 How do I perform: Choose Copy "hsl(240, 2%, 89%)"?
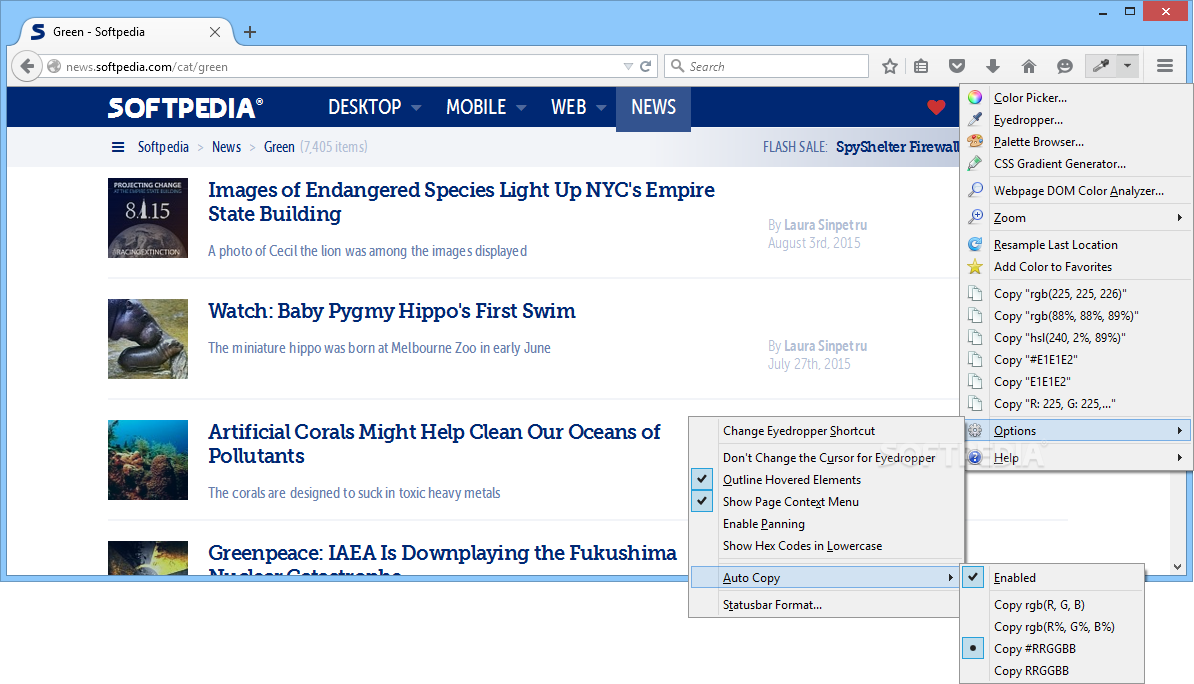click(1076, 338)
